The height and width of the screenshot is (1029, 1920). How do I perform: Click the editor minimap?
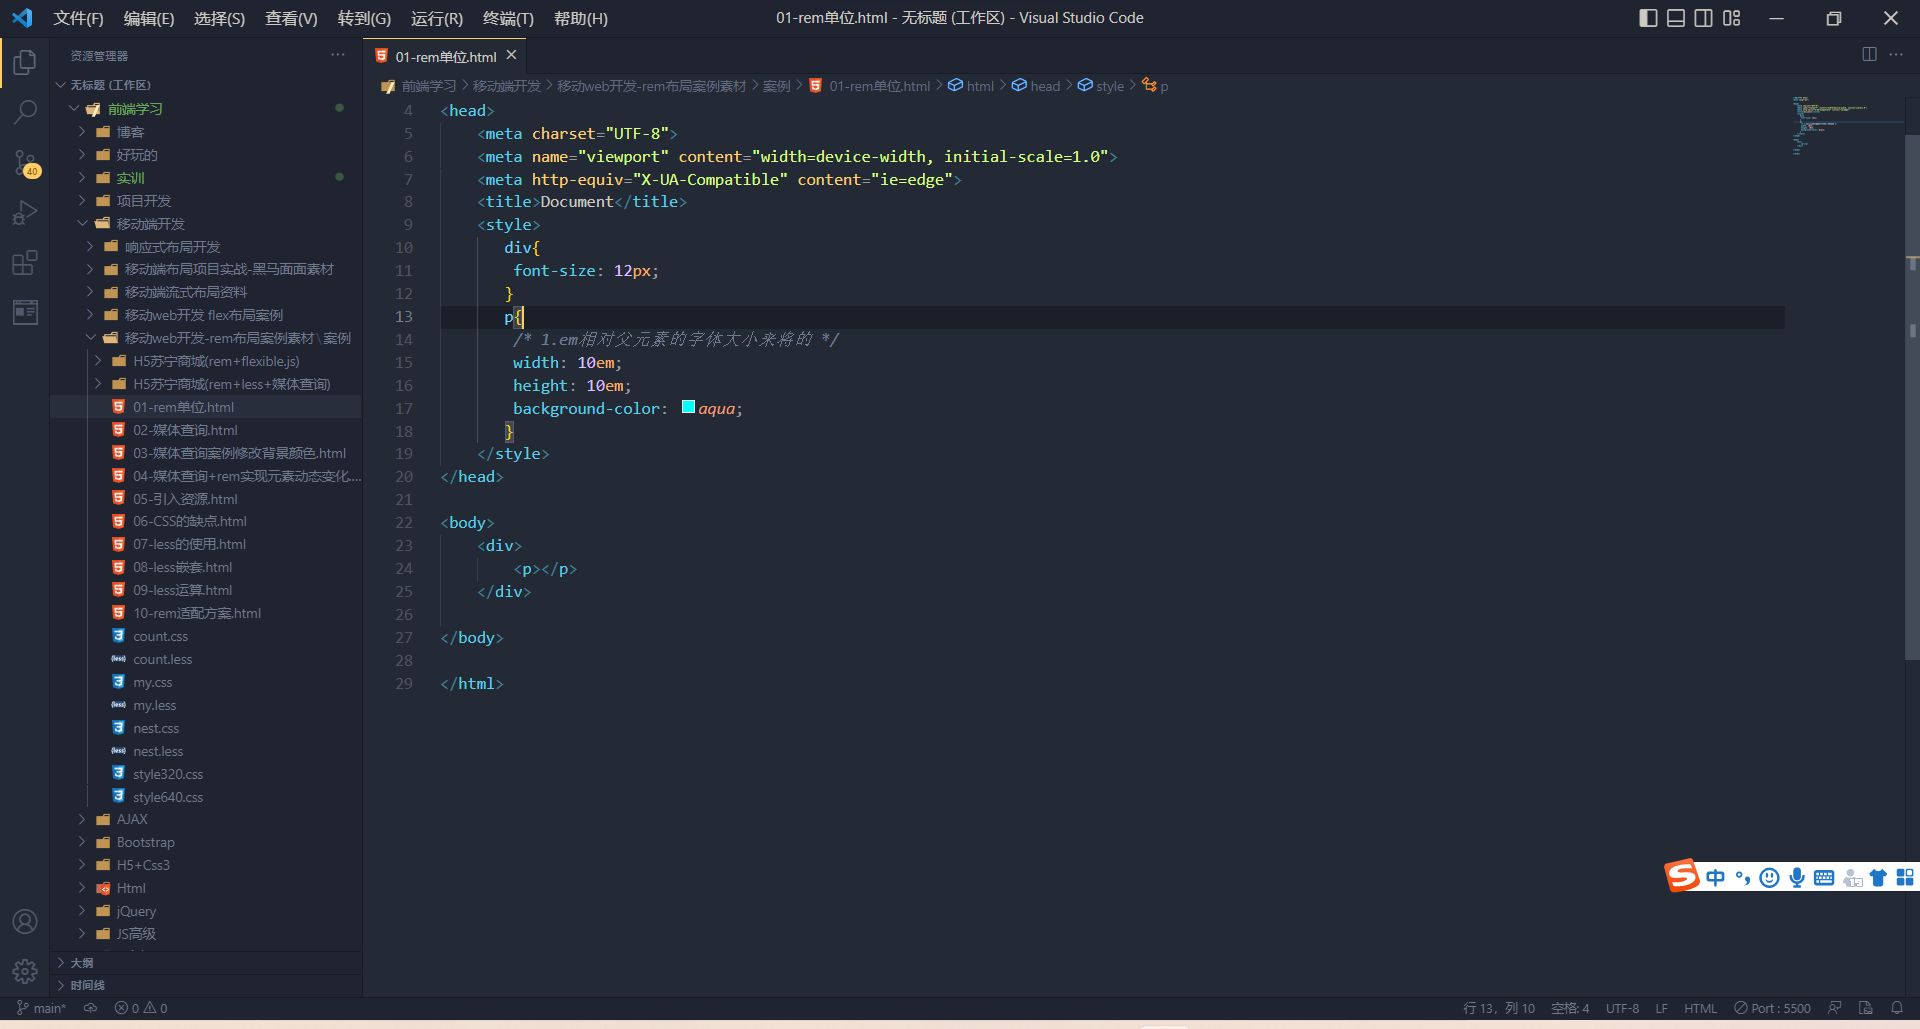coord(1845,130)
